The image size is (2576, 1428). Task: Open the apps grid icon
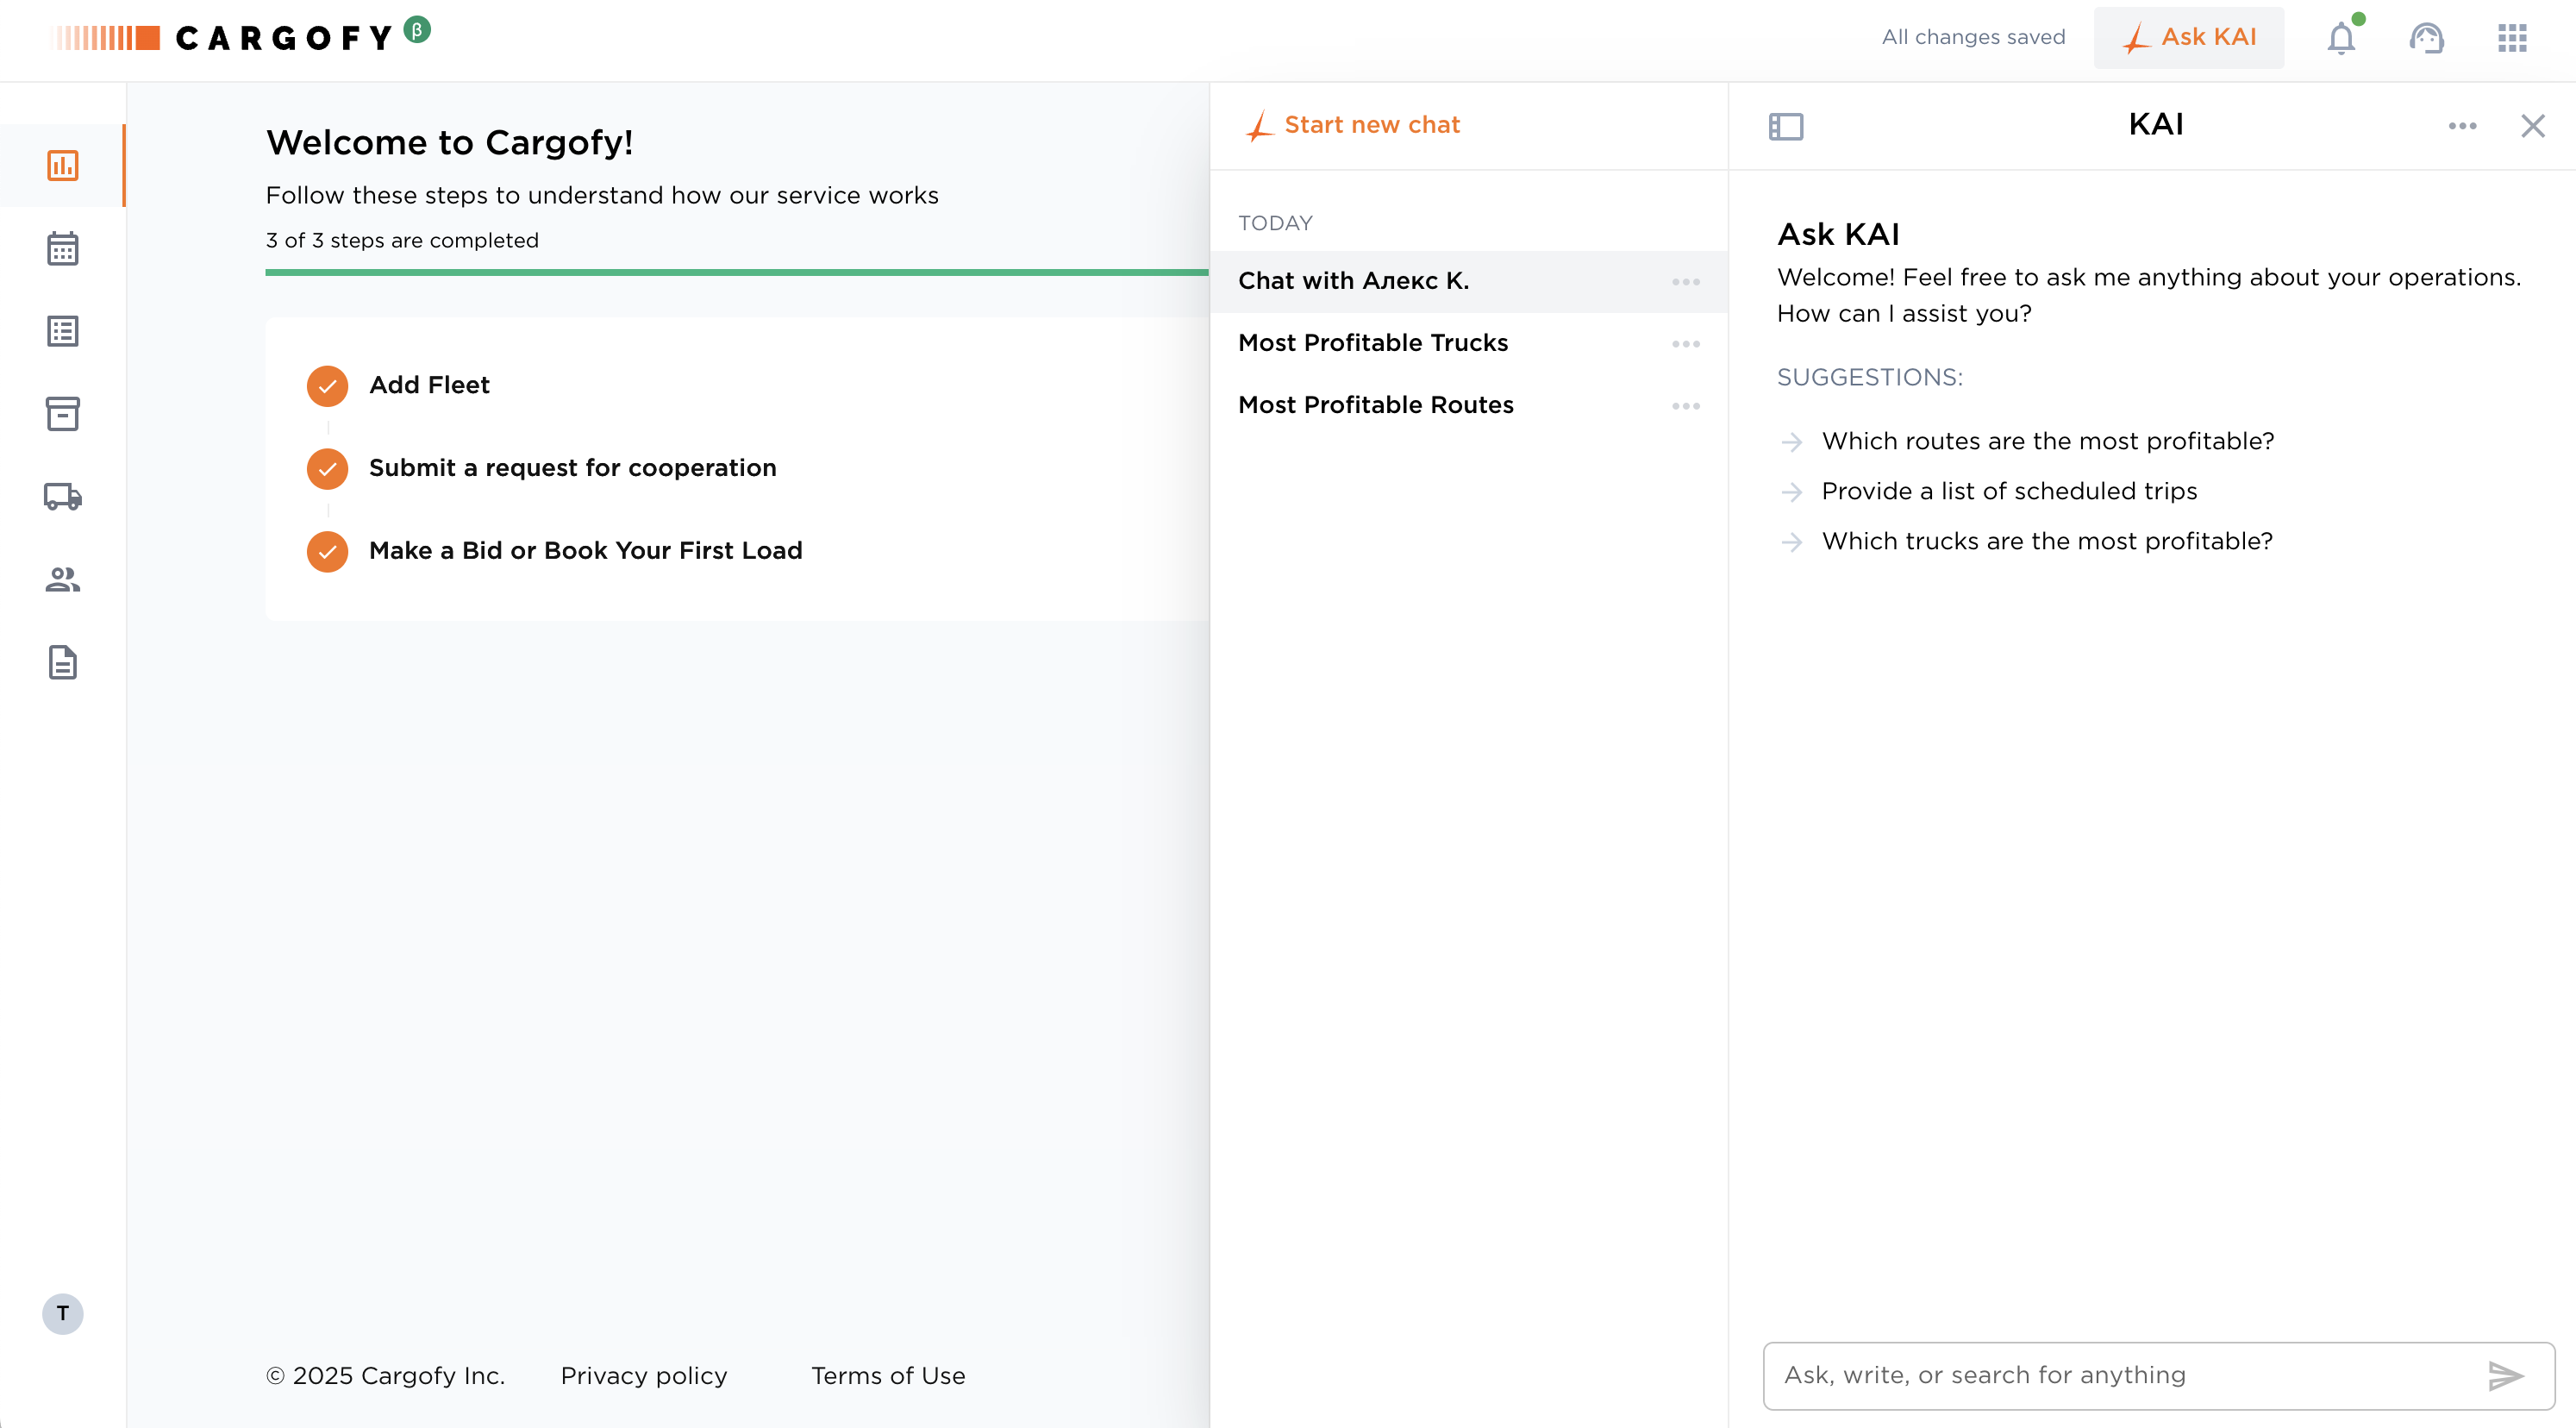click(x=2511, y=38)
